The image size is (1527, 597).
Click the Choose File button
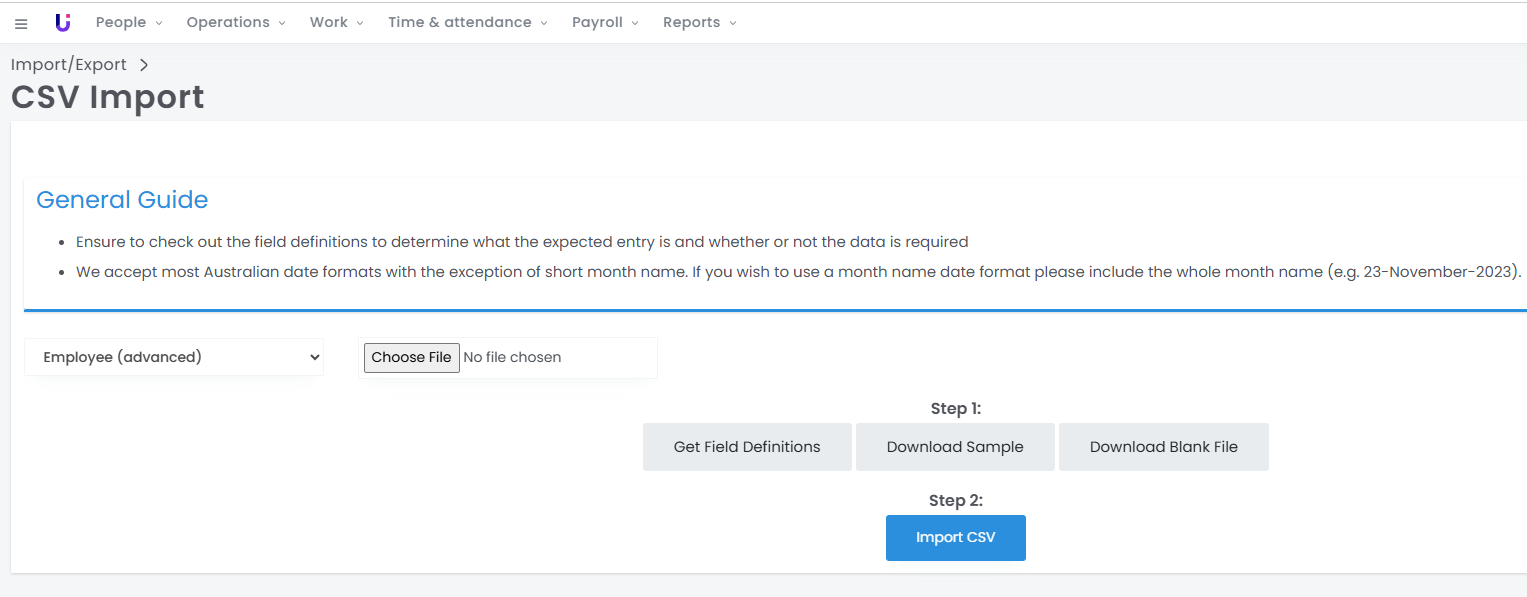pos(411,357)
